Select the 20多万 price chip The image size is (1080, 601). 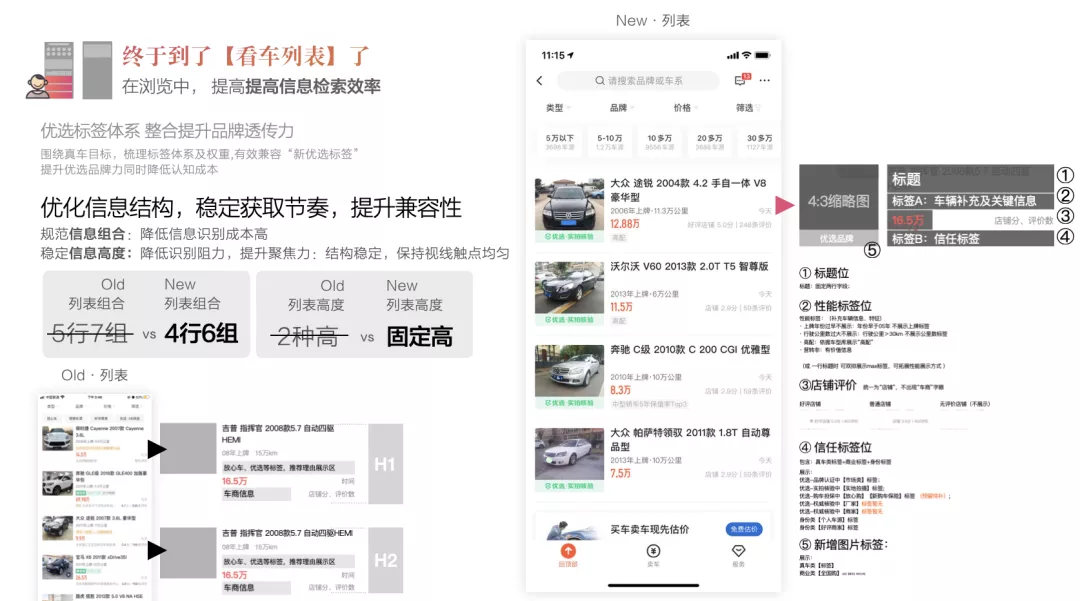(709, 142)
